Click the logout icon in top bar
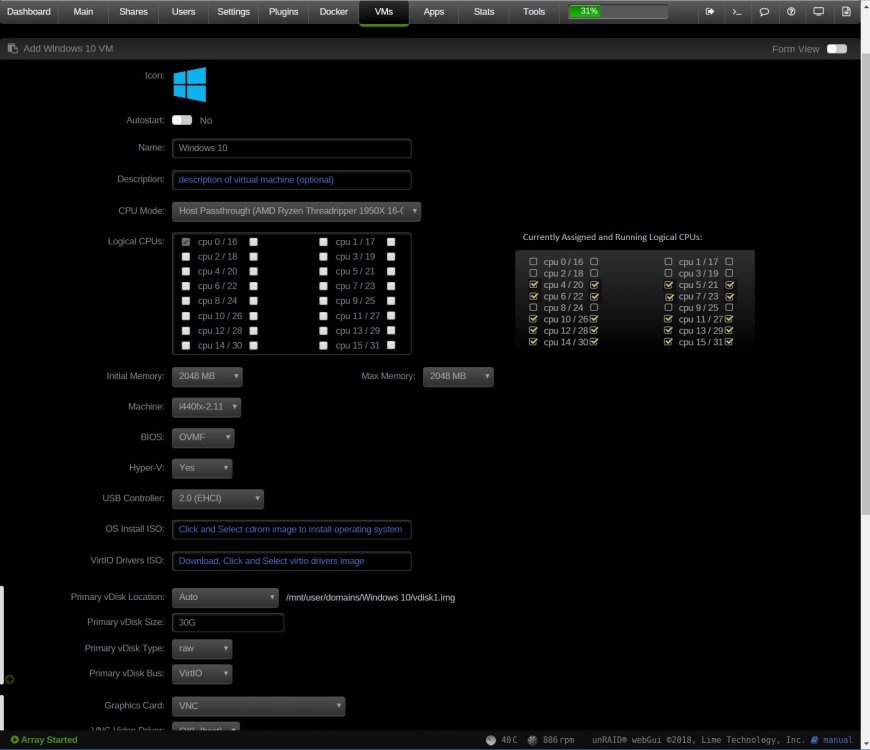This screenshot has height=750, width=870. pos(710,12)
